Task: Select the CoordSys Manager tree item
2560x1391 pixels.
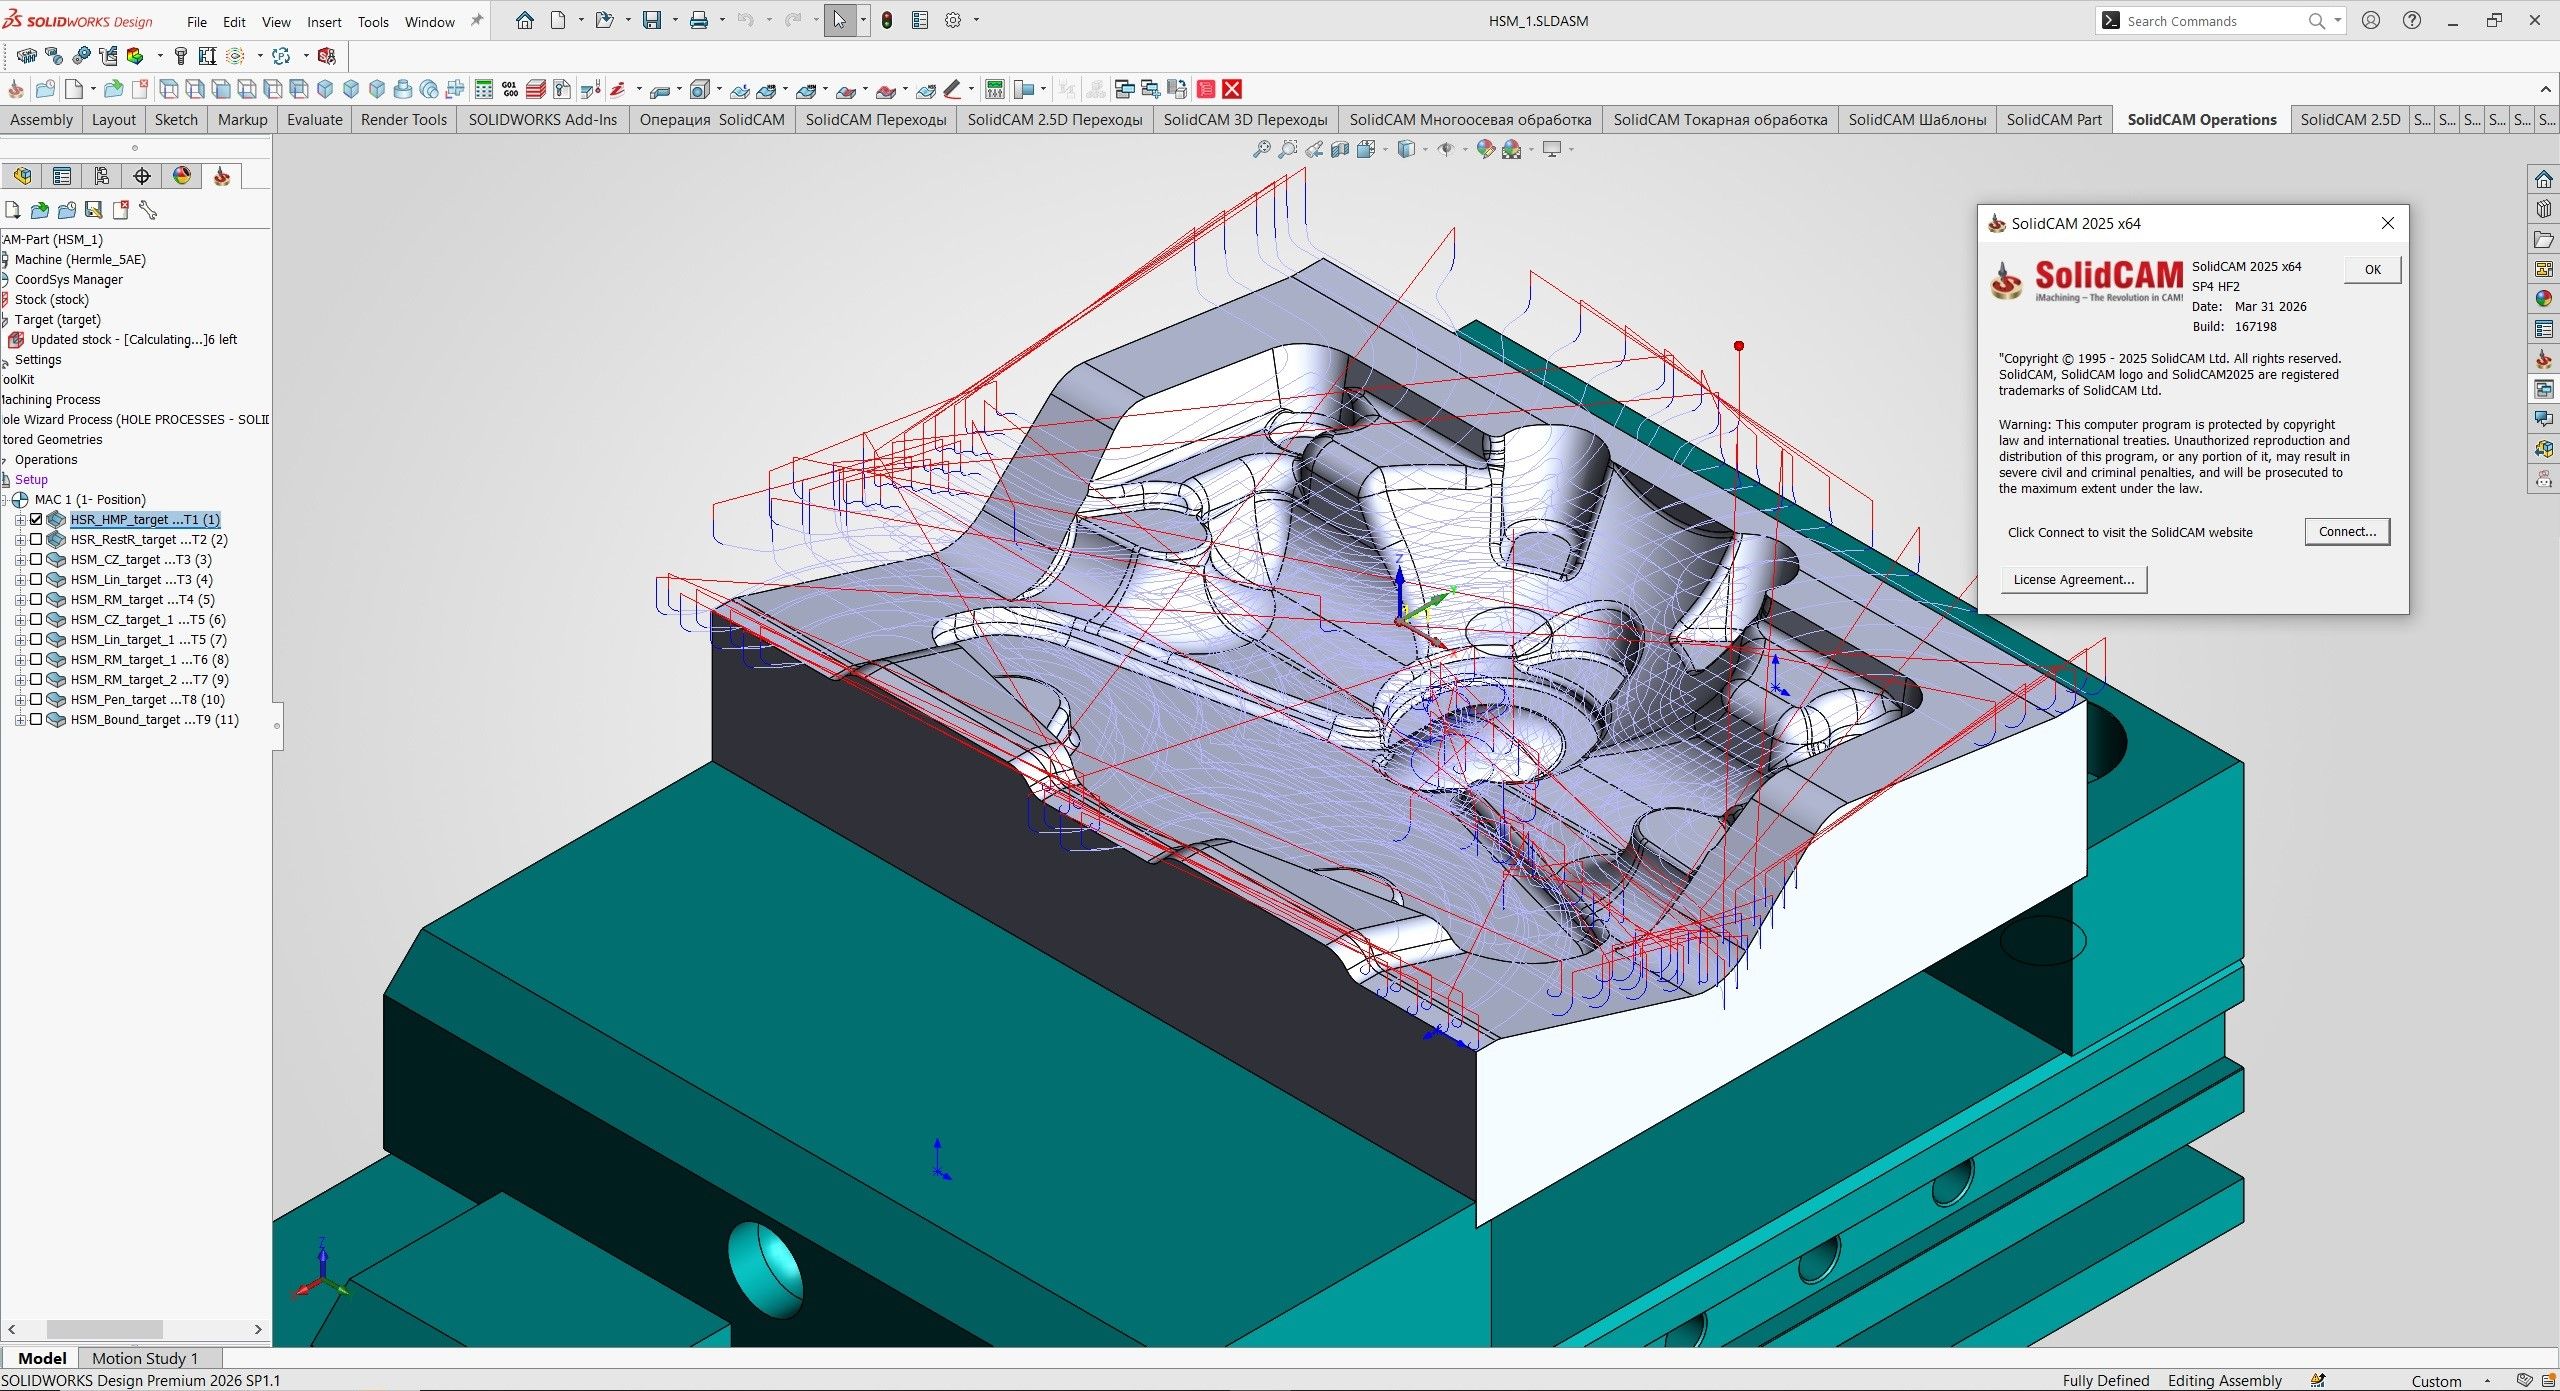Action: click(x=69, y=279)
